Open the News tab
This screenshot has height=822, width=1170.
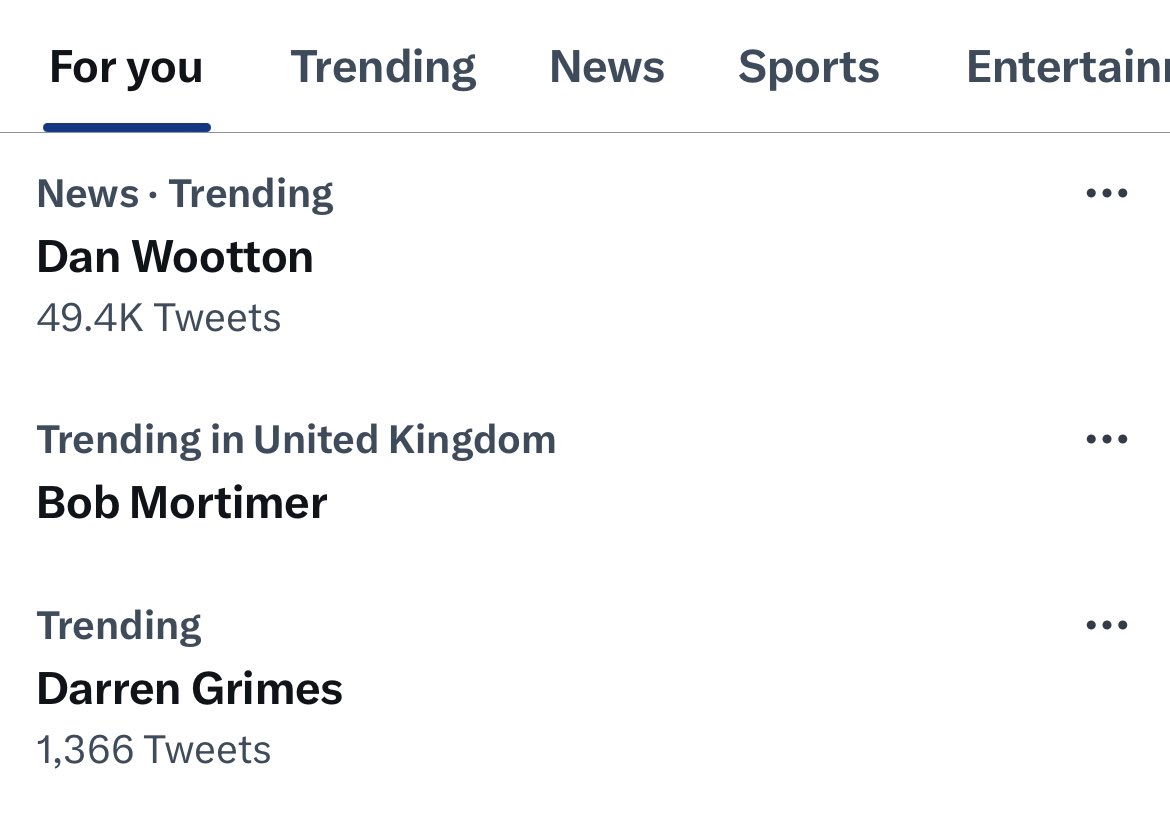pos(607,68)
